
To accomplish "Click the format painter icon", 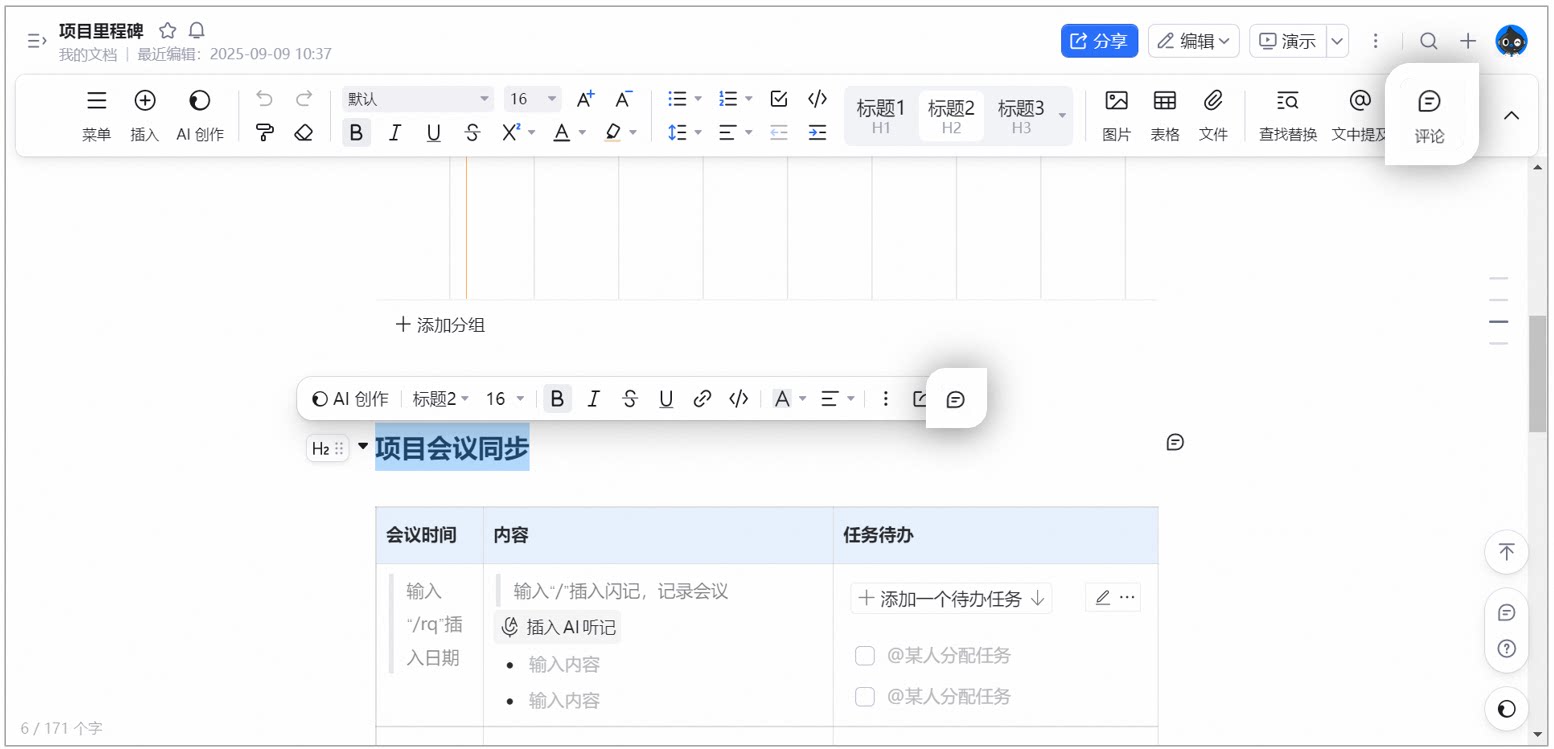I will tap(265, 132).
